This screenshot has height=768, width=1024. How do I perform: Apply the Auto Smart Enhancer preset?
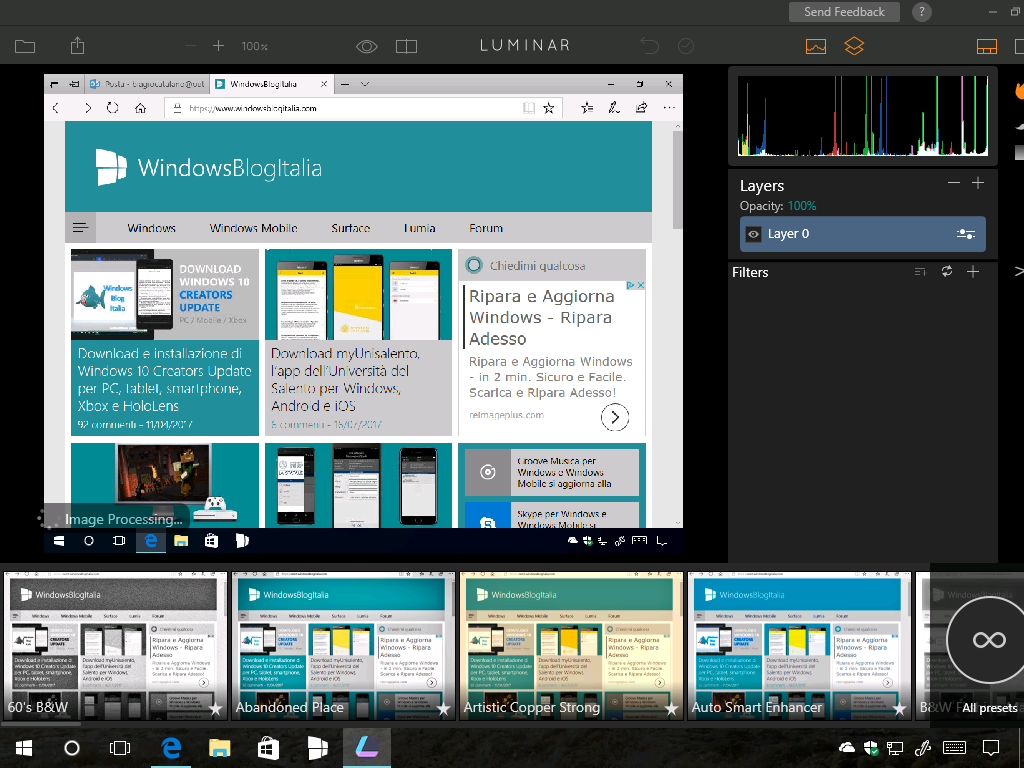(799, 646)
